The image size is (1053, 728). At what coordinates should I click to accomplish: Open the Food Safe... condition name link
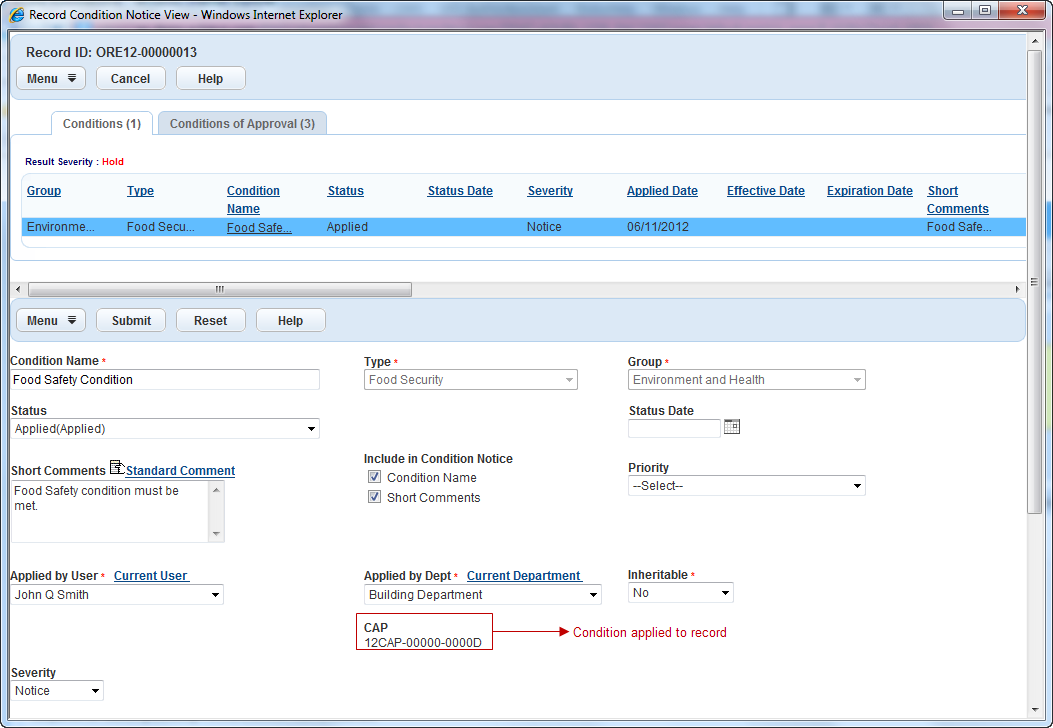259,228
